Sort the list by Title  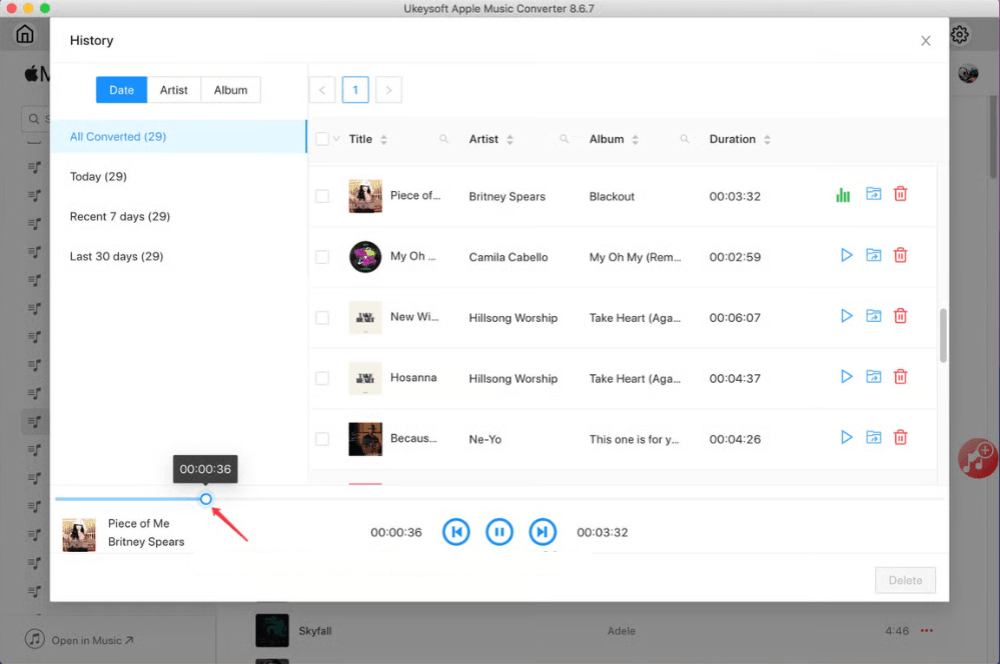(x=383, y=140)
